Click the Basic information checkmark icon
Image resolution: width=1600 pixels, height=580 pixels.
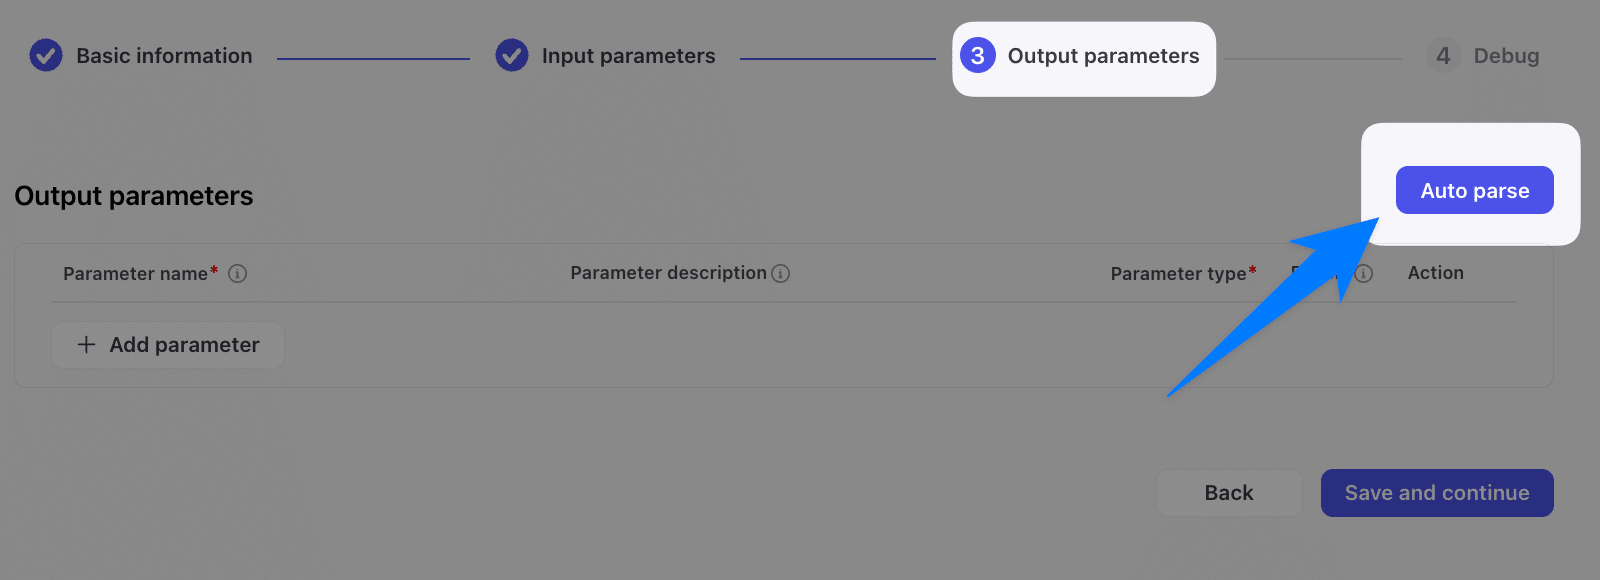46,56
